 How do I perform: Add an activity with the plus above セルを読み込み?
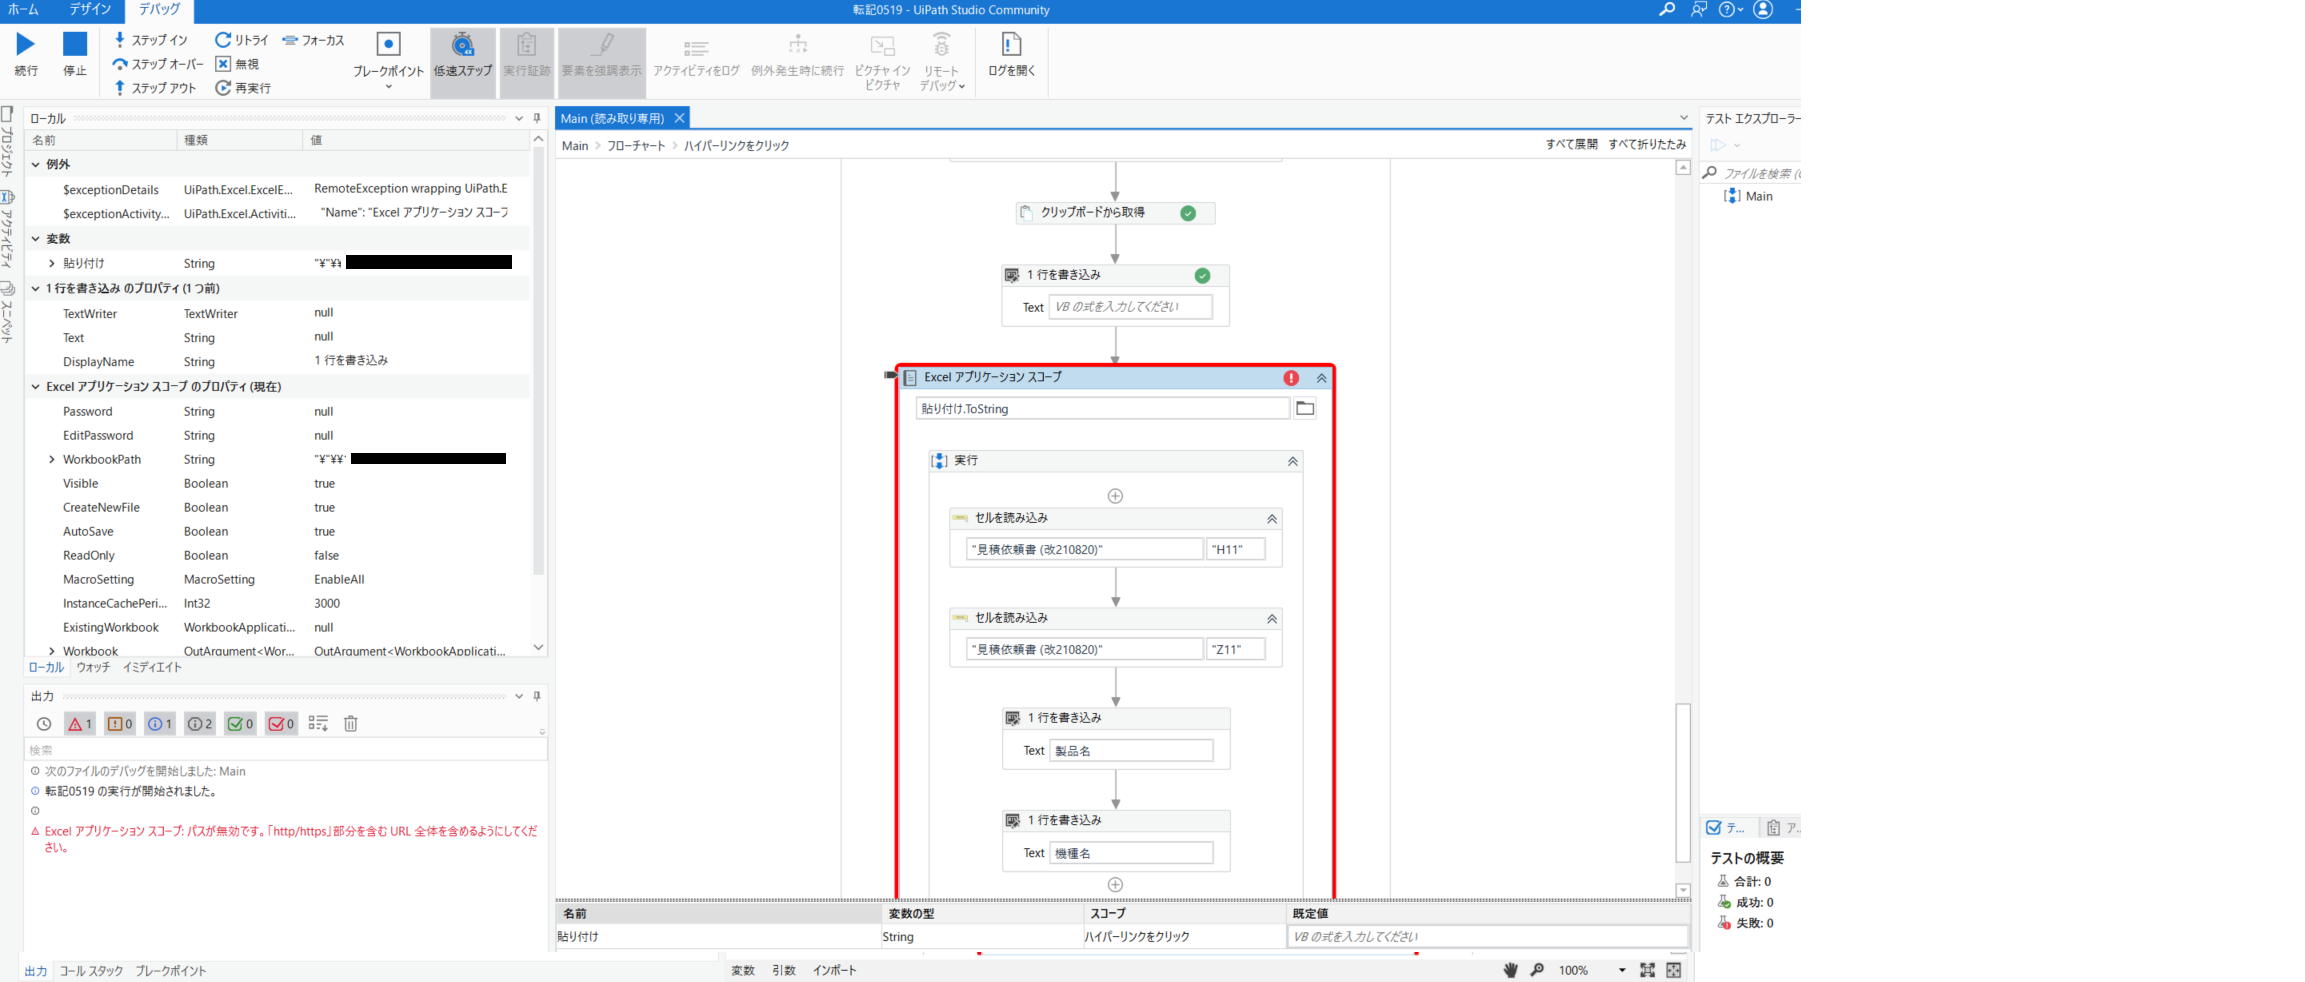click(x=1116, y=496)
